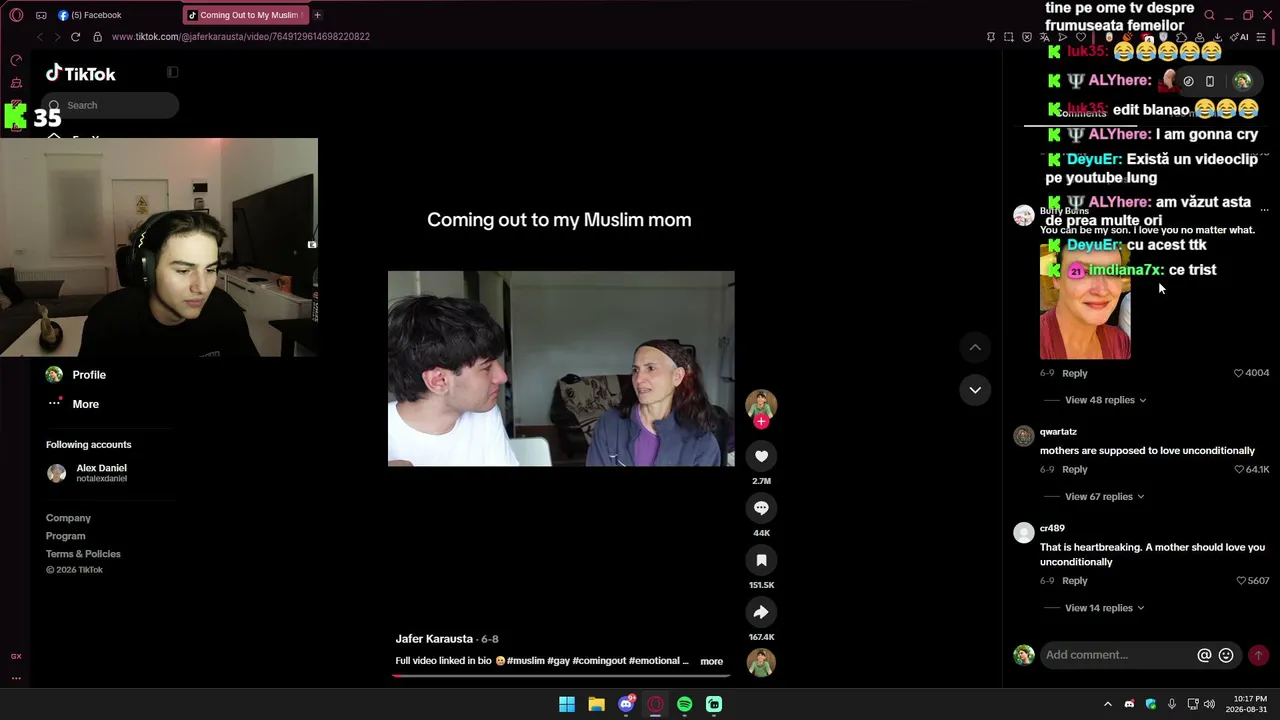Open the creator avatar beside video
Image resolution: width=1280 pixels, height=720 pixels.
(761, 404)
